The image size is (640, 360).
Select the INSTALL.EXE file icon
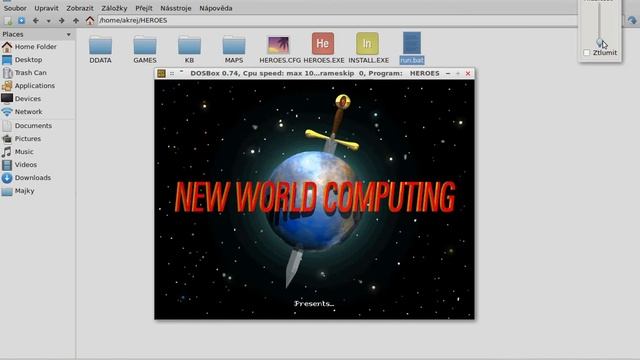tap(367, 44)
